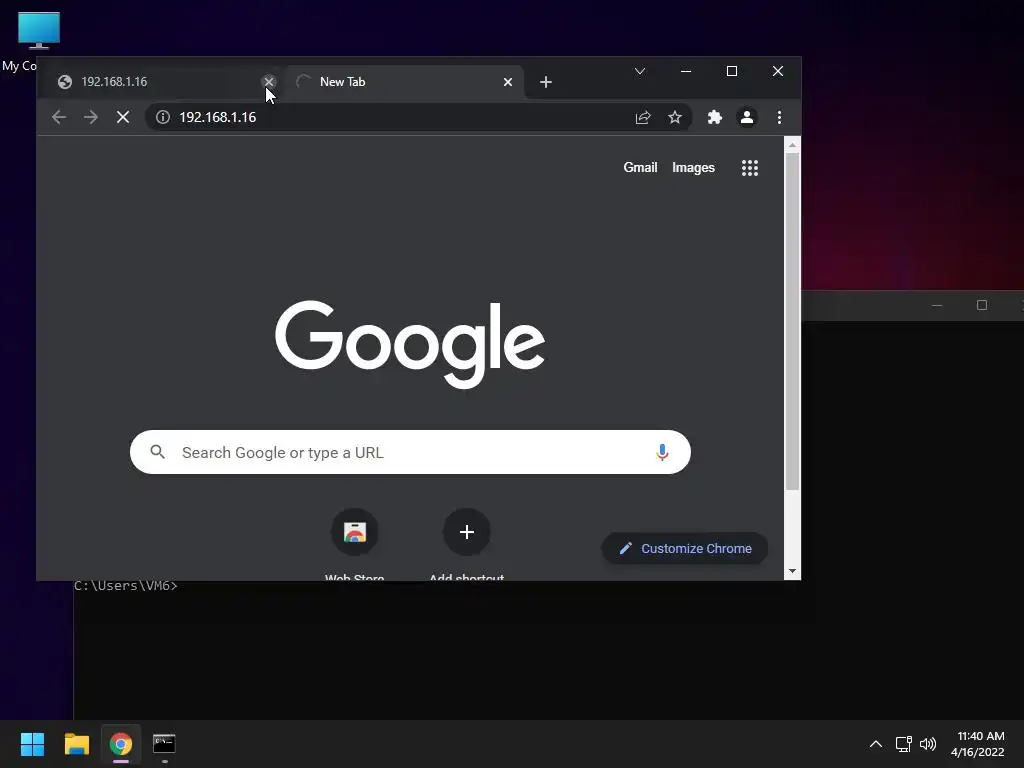Open Command Prompt from the taskbar
The width and height of the screenshot is (1024, 768).
click(x=164, y=744)
